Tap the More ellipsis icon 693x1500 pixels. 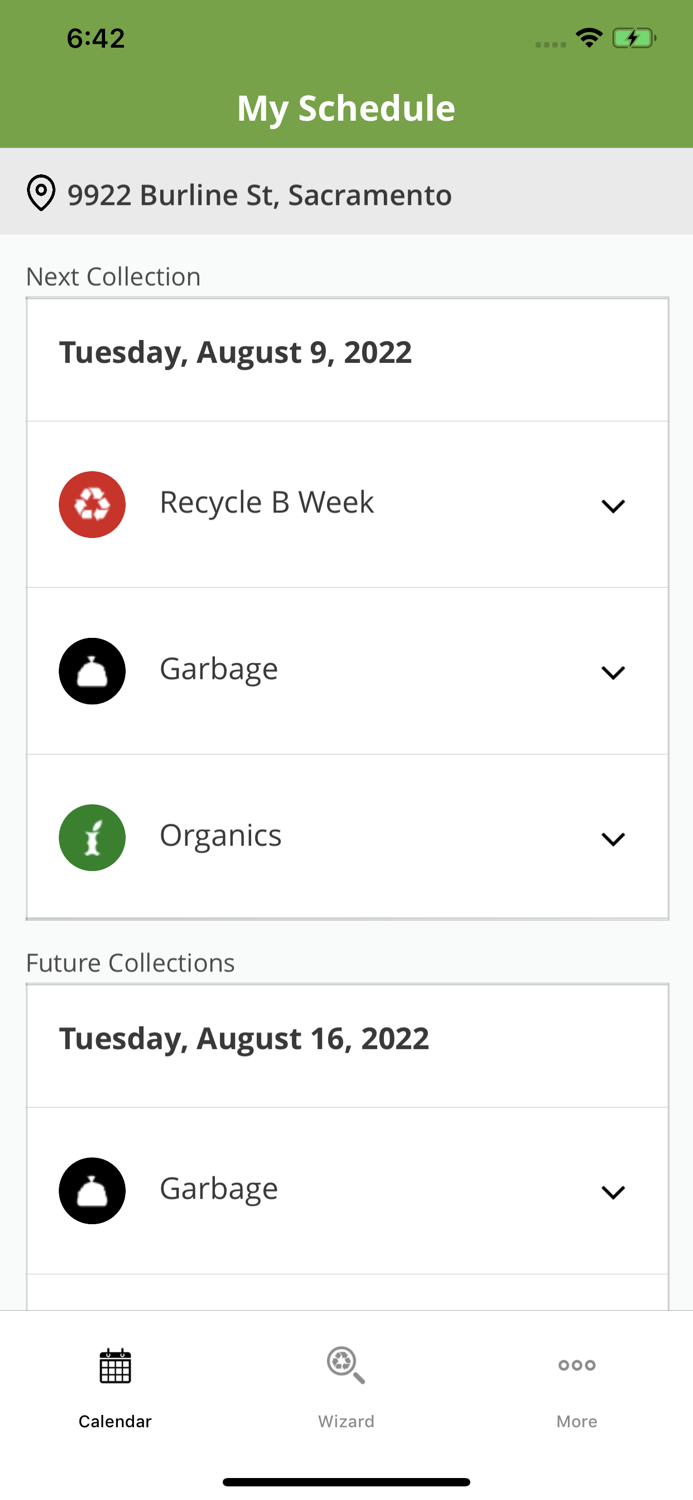(x=577, y=1364)
